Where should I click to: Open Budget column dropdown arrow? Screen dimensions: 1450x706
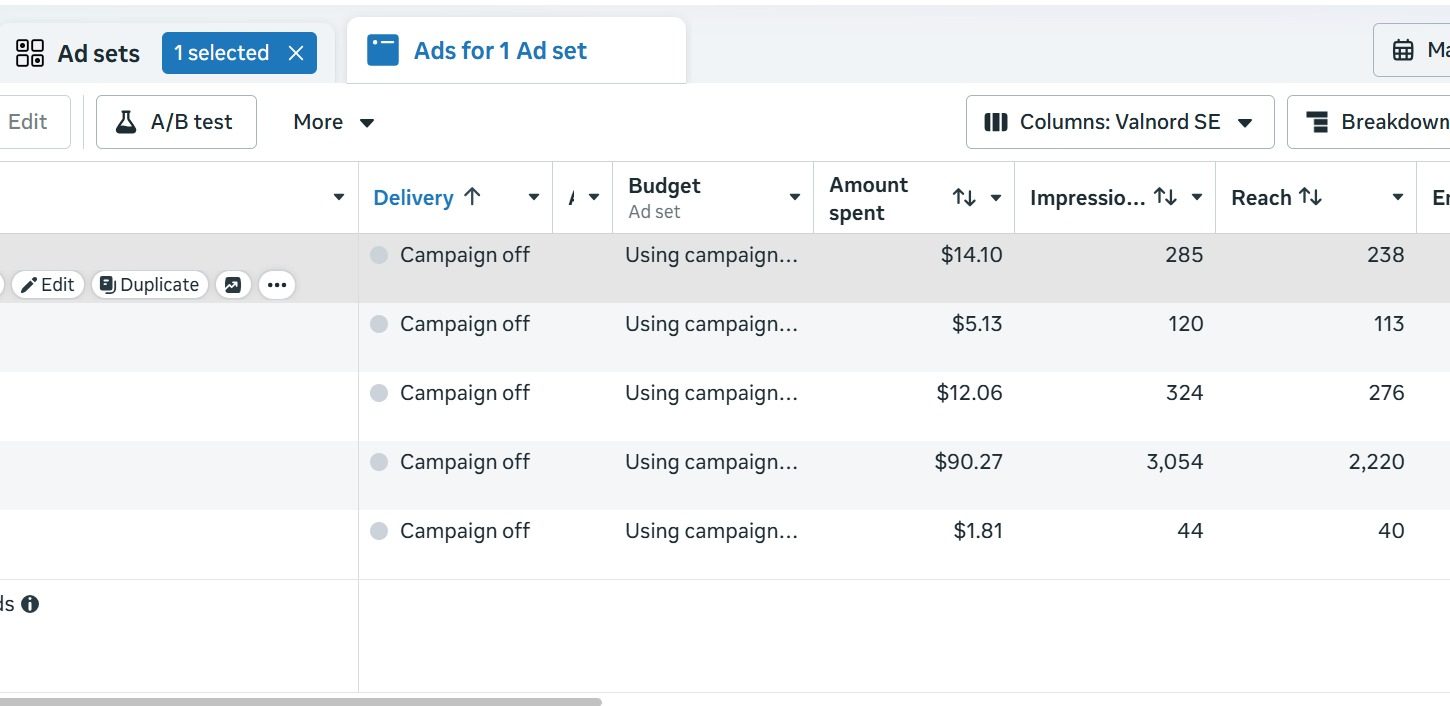pos(795,197)
